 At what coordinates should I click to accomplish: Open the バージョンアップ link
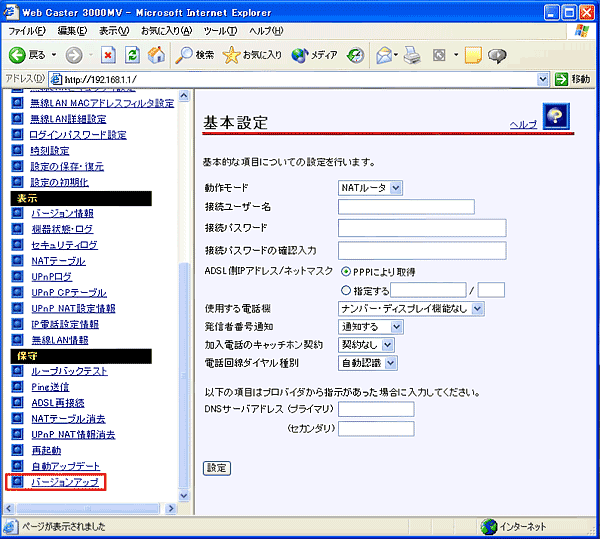tap(65, 482)
